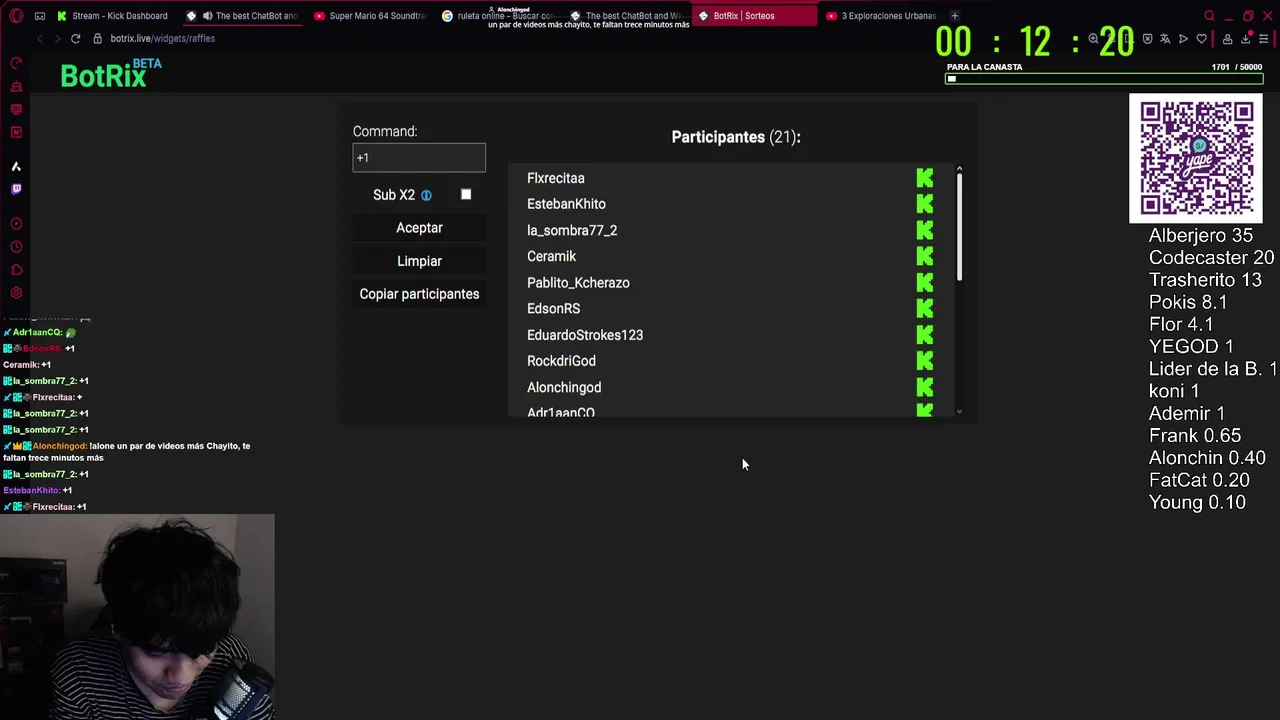The height and width of the screenshot is (720, 1280).
Task: Open the ad blocker shield icon
Action: [1147, 39]
